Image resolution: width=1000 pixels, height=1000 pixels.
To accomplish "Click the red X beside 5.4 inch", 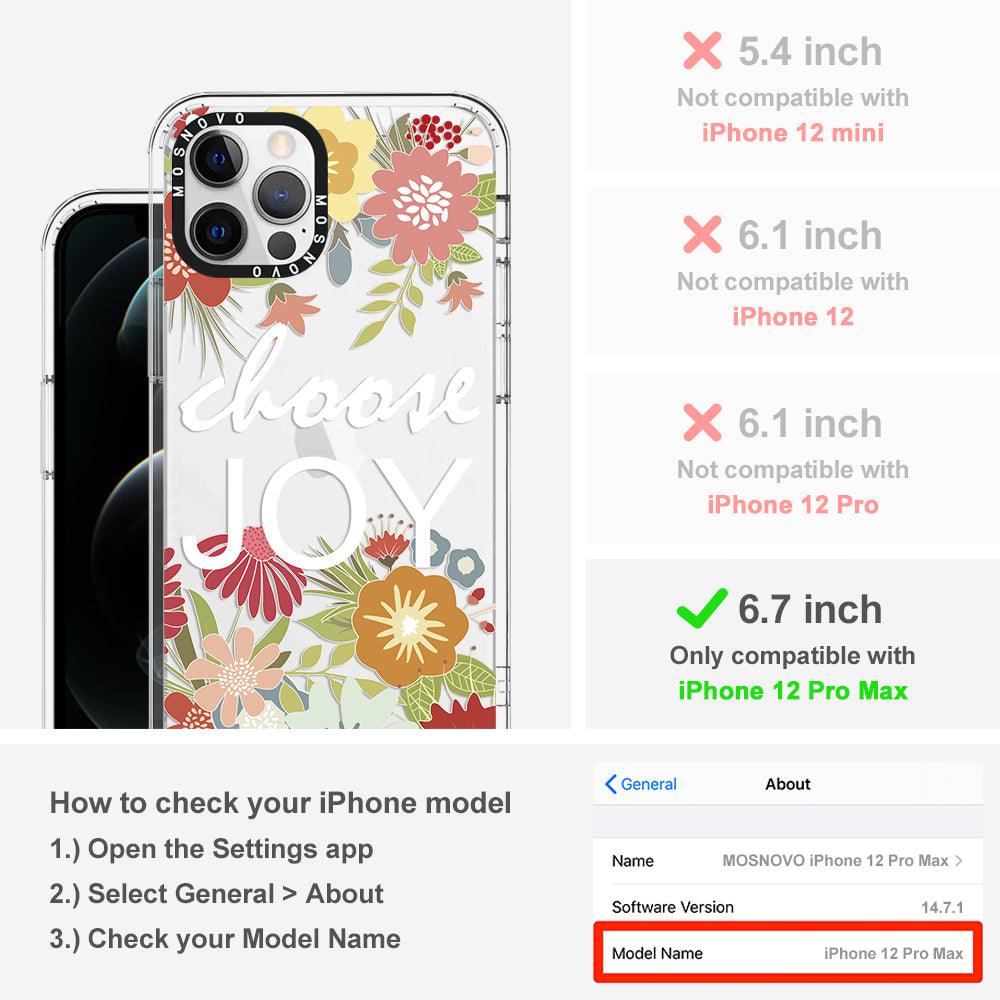I will click(702, 50).
